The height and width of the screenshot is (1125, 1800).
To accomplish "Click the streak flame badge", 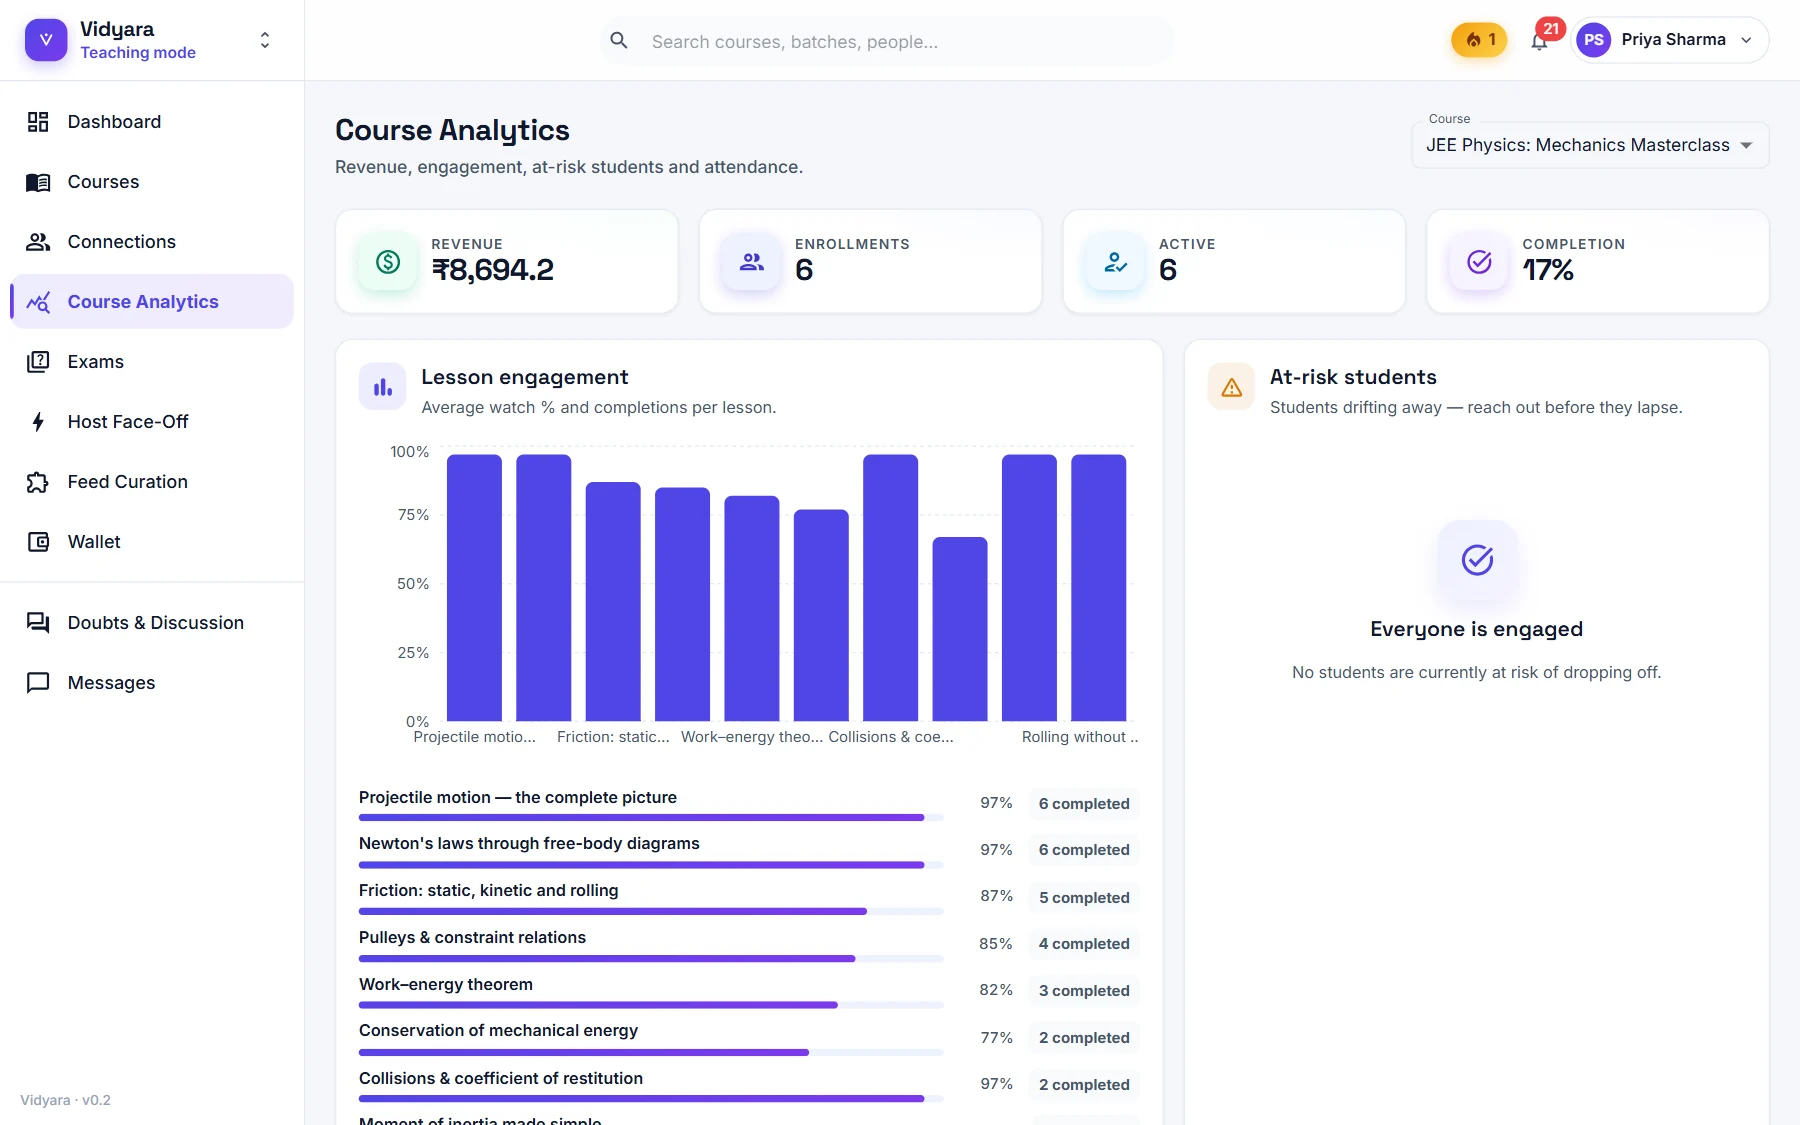I will point(1479,40).
